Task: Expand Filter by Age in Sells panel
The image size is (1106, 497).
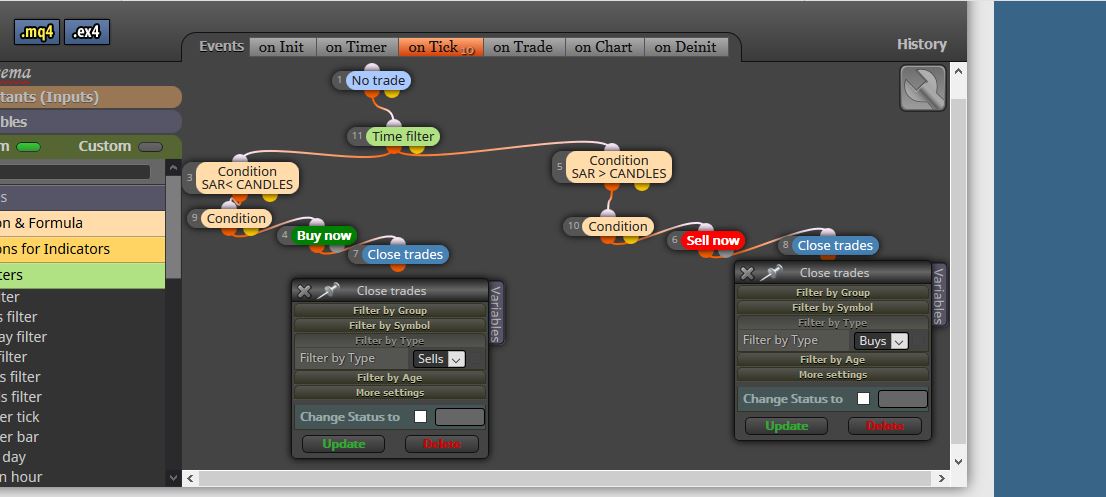Action: tap(389, 378)
